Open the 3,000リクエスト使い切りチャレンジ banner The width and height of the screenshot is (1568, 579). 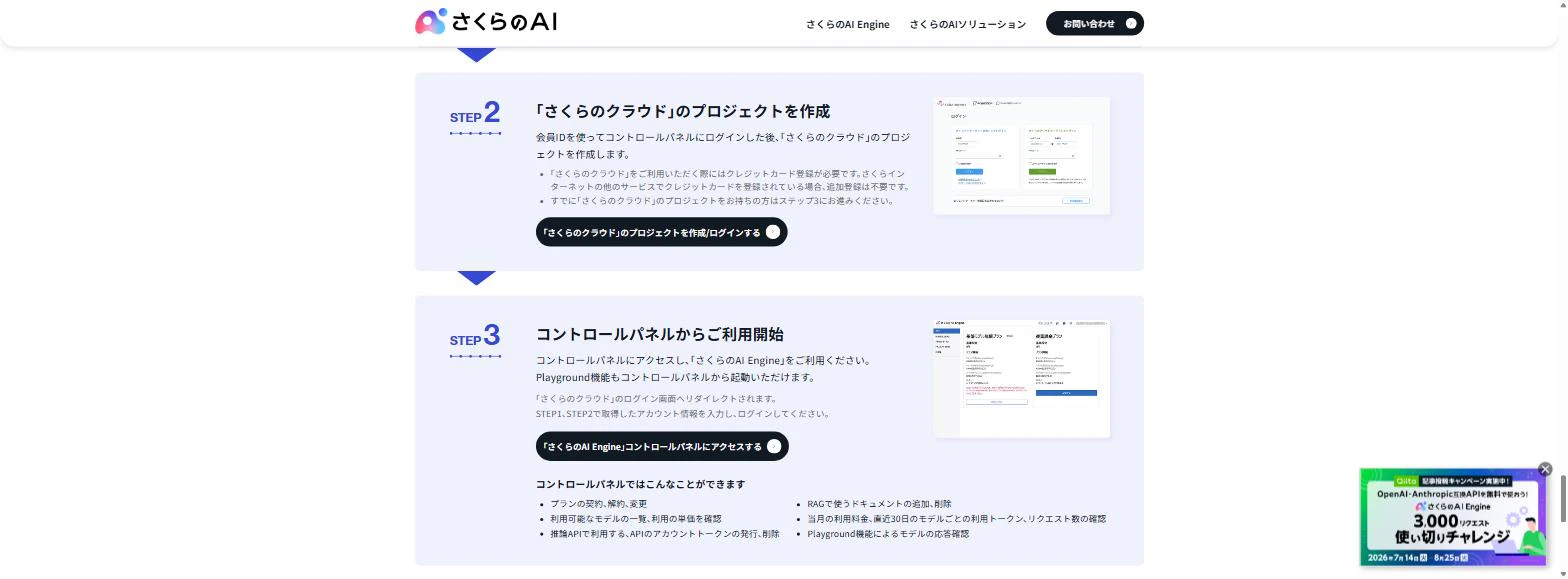1453,518
